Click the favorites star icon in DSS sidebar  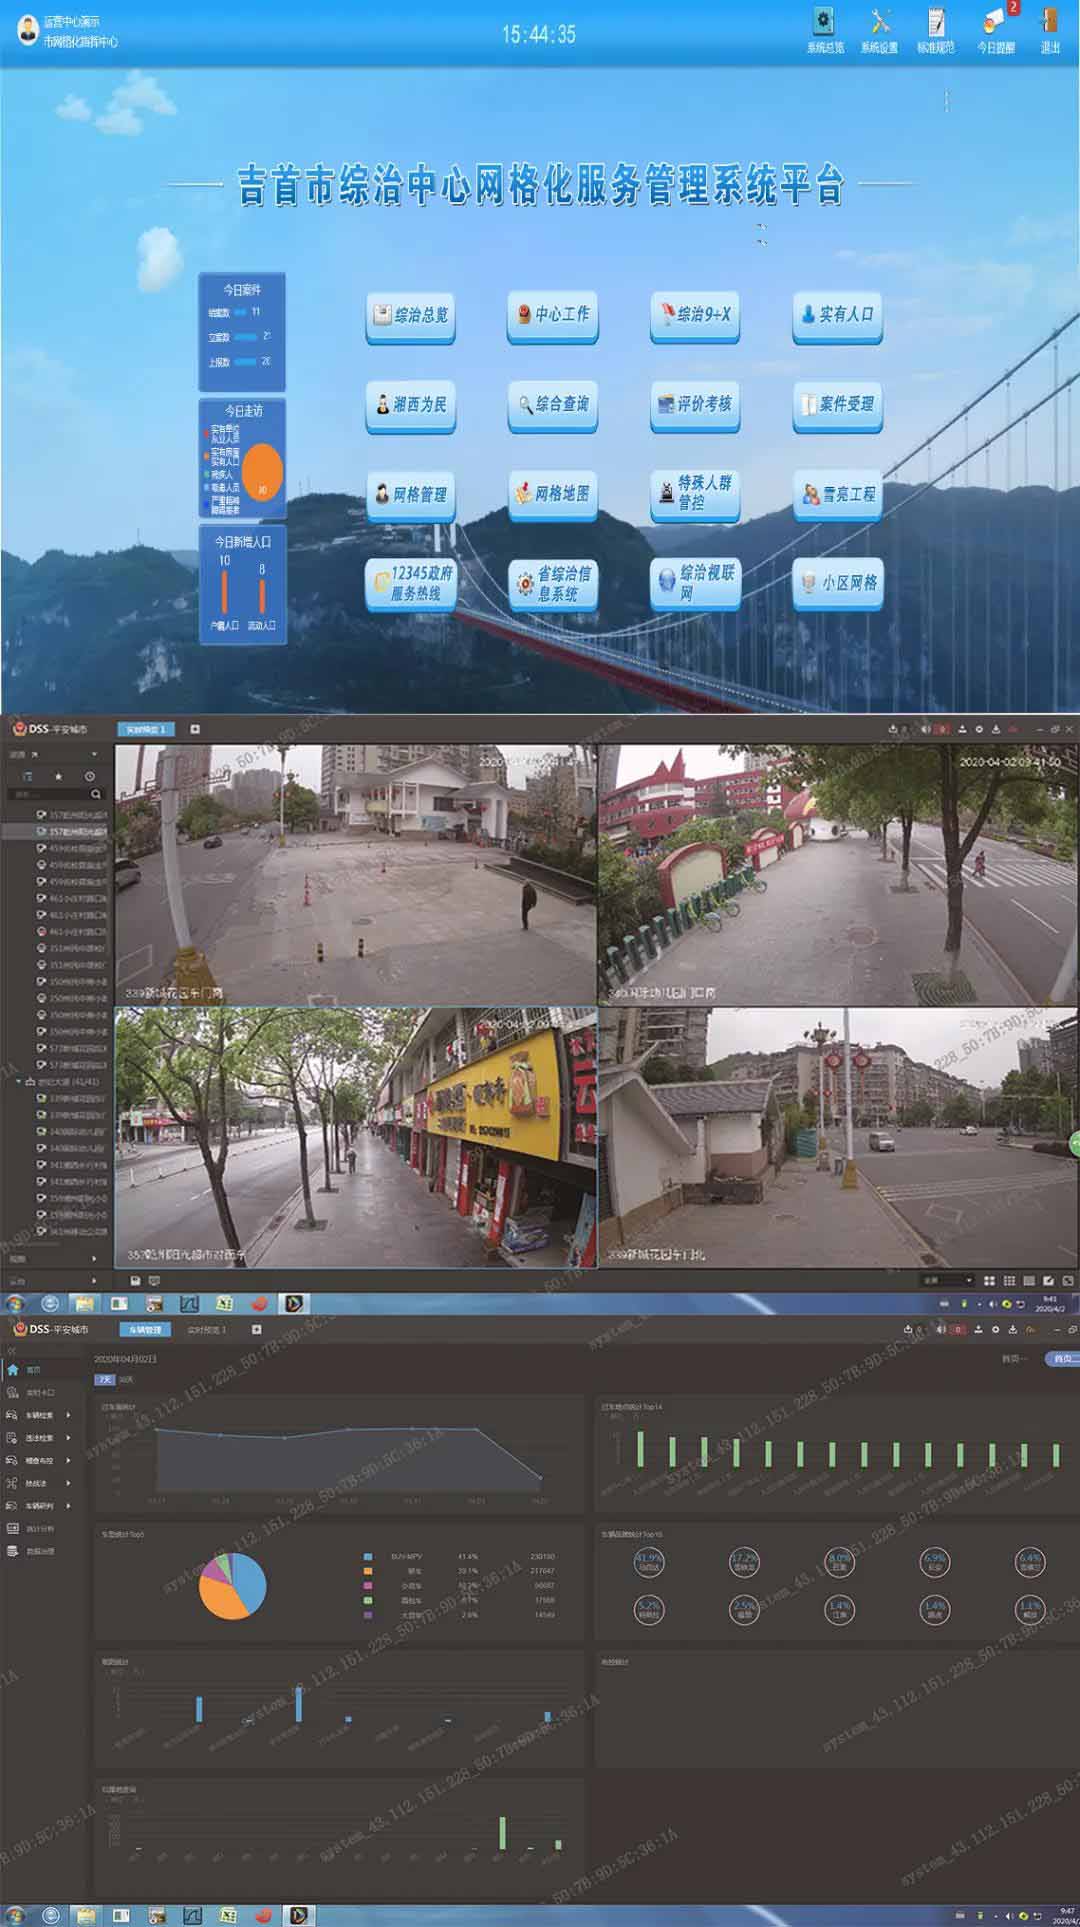59,776
